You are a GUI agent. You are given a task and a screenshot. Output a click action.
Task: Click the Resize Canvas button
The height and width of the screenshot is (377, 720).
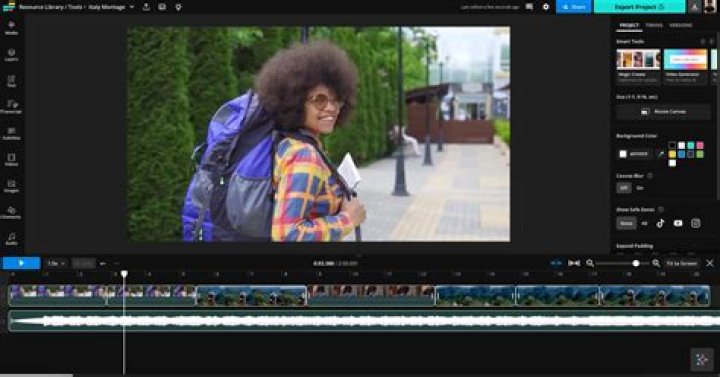click(664, 112)
